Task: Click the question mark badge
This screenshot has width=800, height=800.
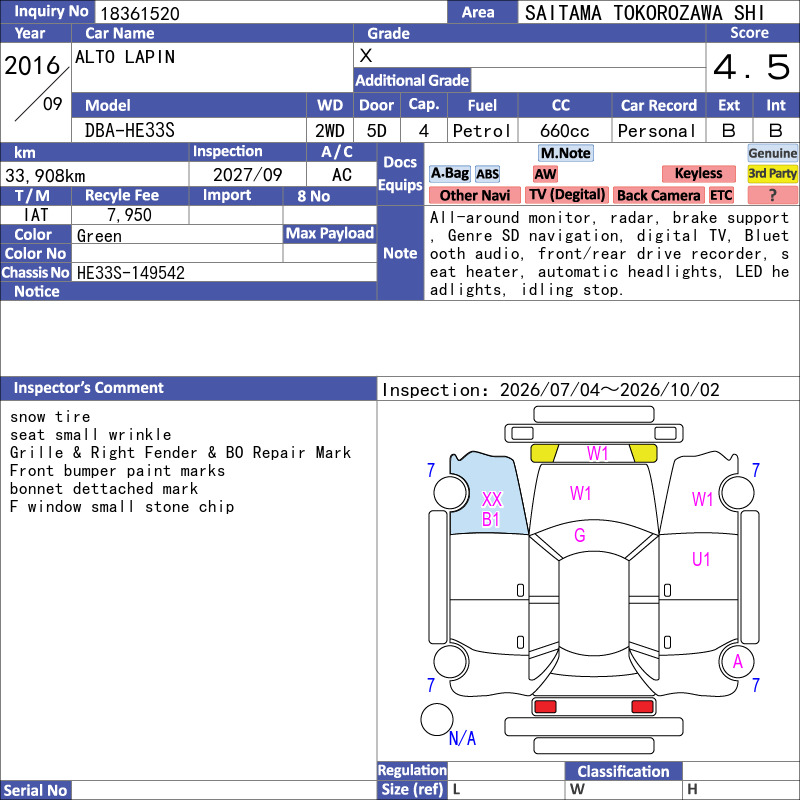Action: tap(772, 195)
